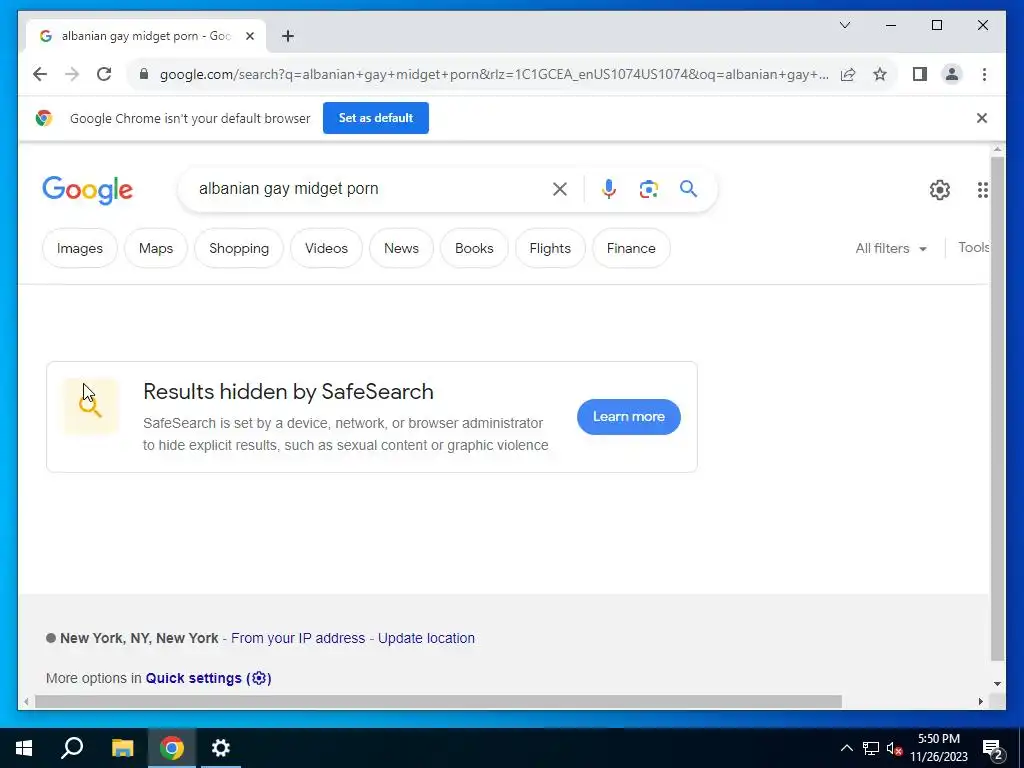
Task: Open the Chrome side panel
Action: point(920,74)
